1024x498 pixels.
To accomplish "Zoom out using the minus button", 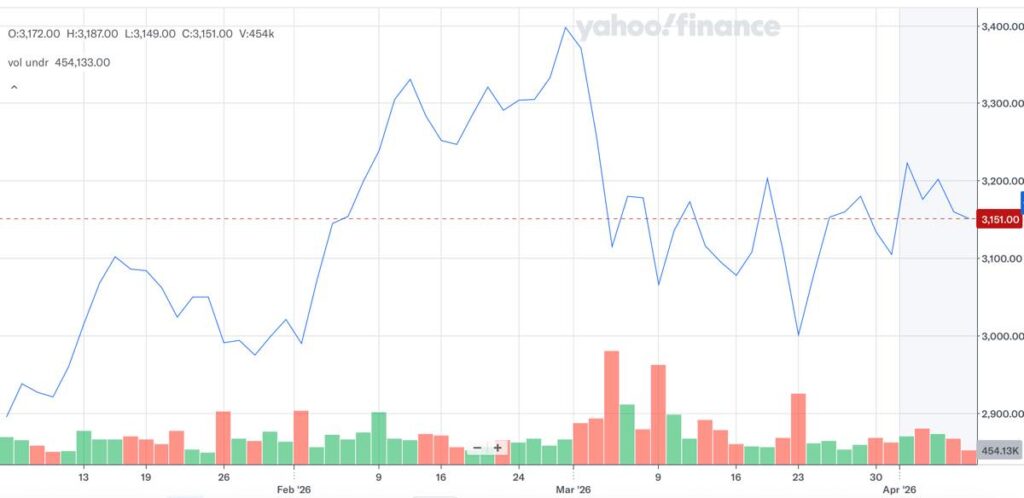I will point(477,448).
